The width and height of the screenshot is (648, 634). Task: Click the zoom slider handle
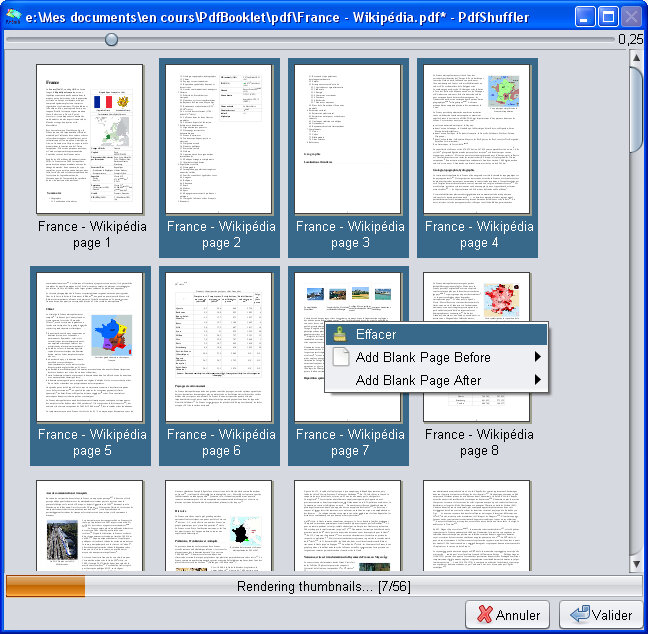[111, 40]
